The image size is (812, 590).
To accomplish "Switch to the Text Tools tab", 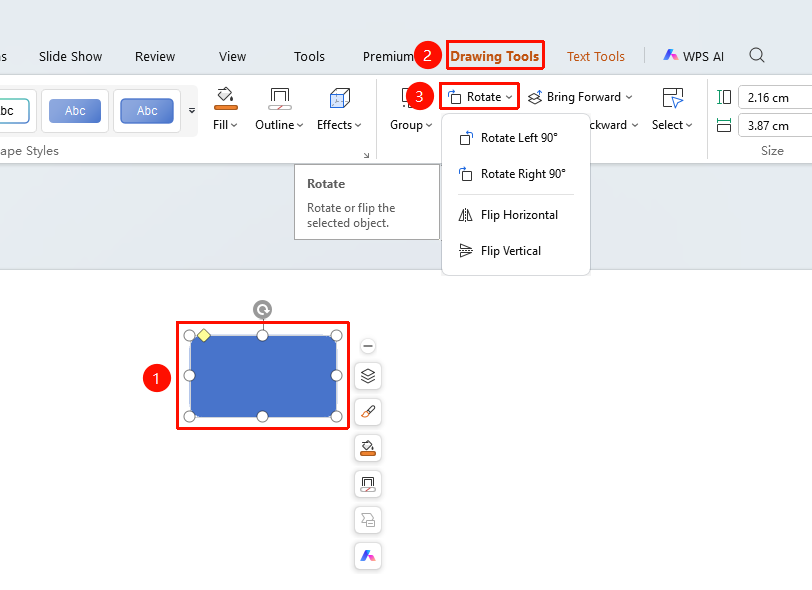I will pyautogui.click(x=596, y=56).
